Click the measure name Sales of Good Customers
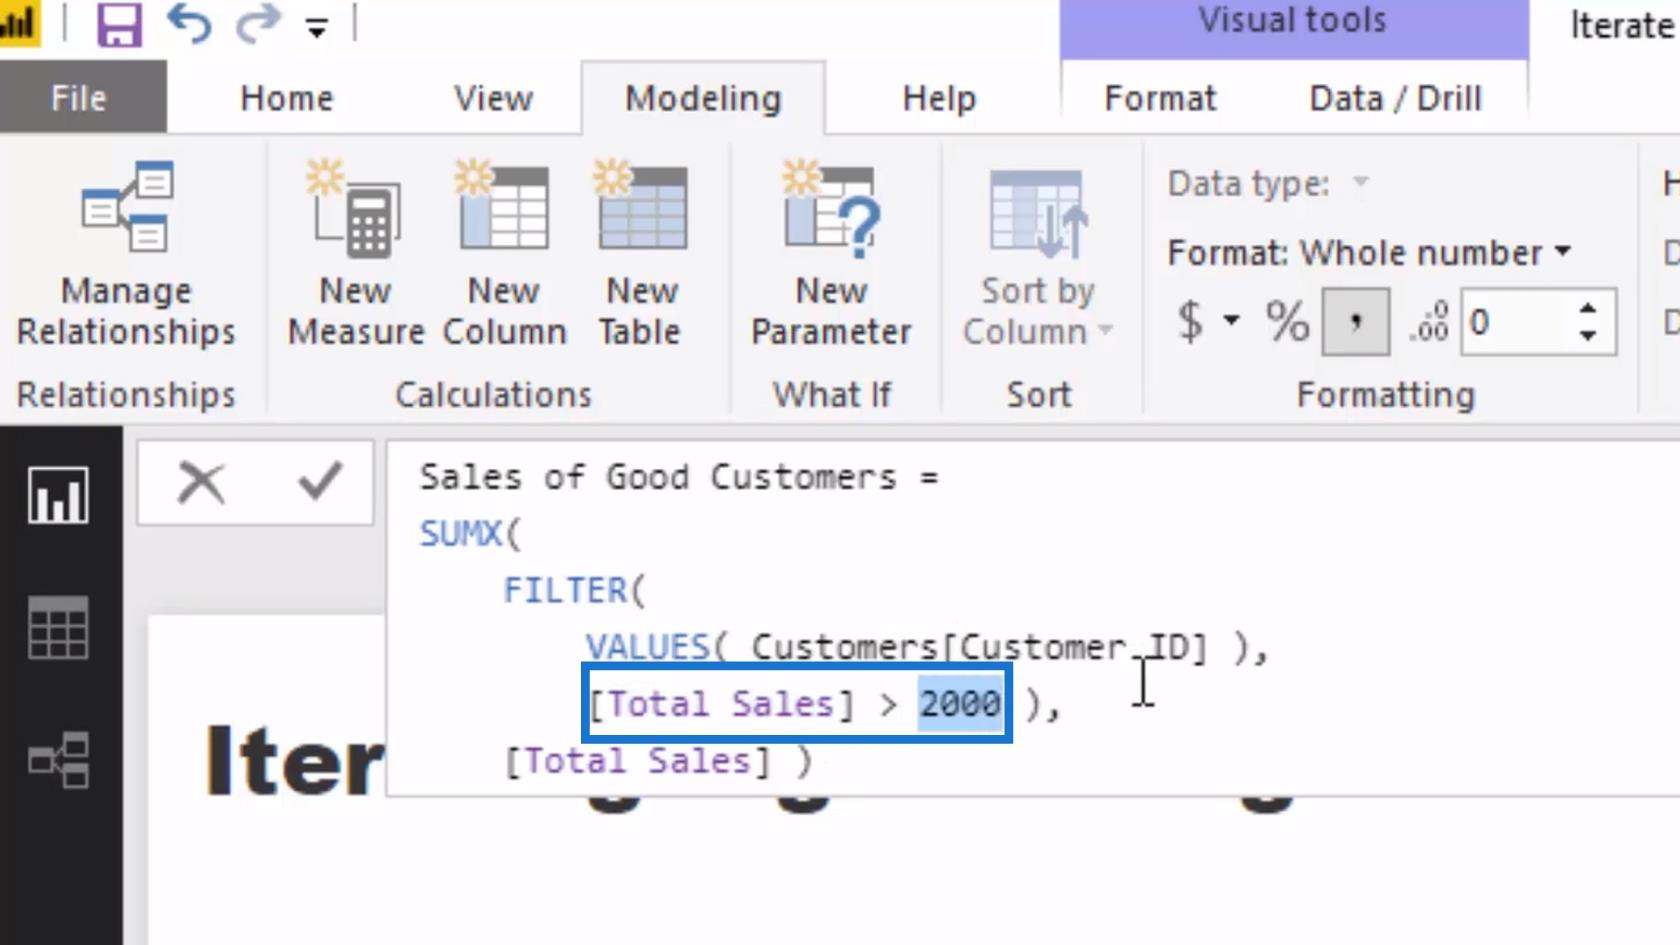The height and width of the screenshot is (945, 1680). coord(658,477)
